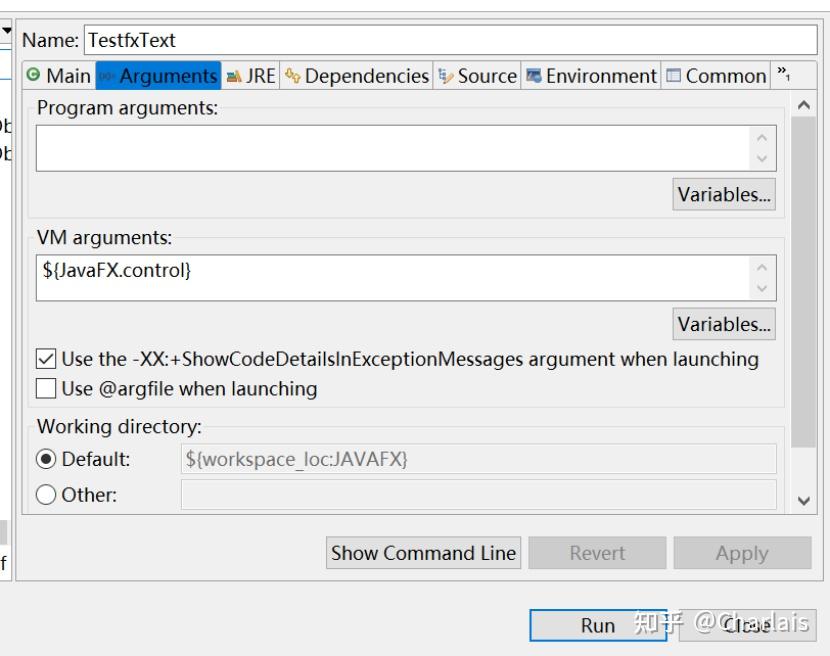The height and width of the screenshot is (656, 830).
Task: Select Other working directory radio button
Action: 46,495
